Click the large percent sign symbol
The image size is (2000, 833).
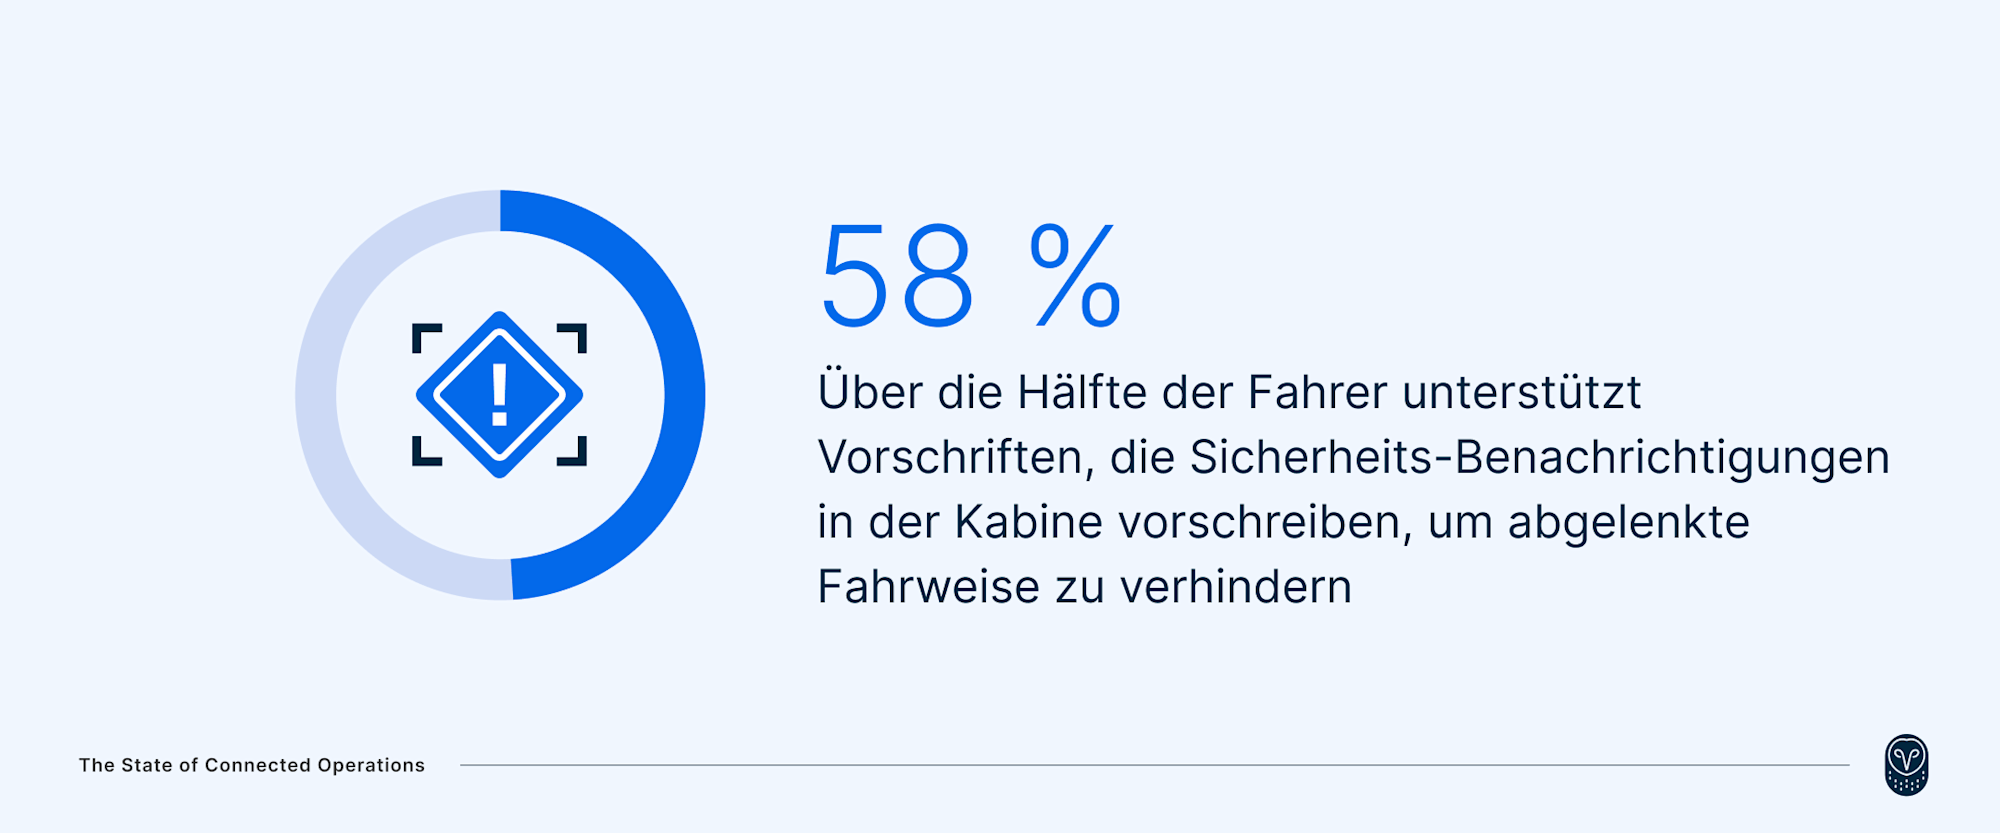click(1075, 276)
